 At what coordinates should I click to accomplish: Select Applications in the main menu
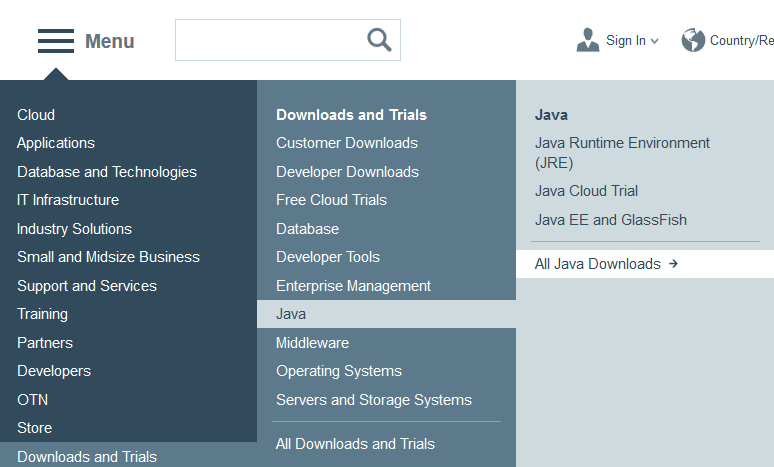(56, 143)
